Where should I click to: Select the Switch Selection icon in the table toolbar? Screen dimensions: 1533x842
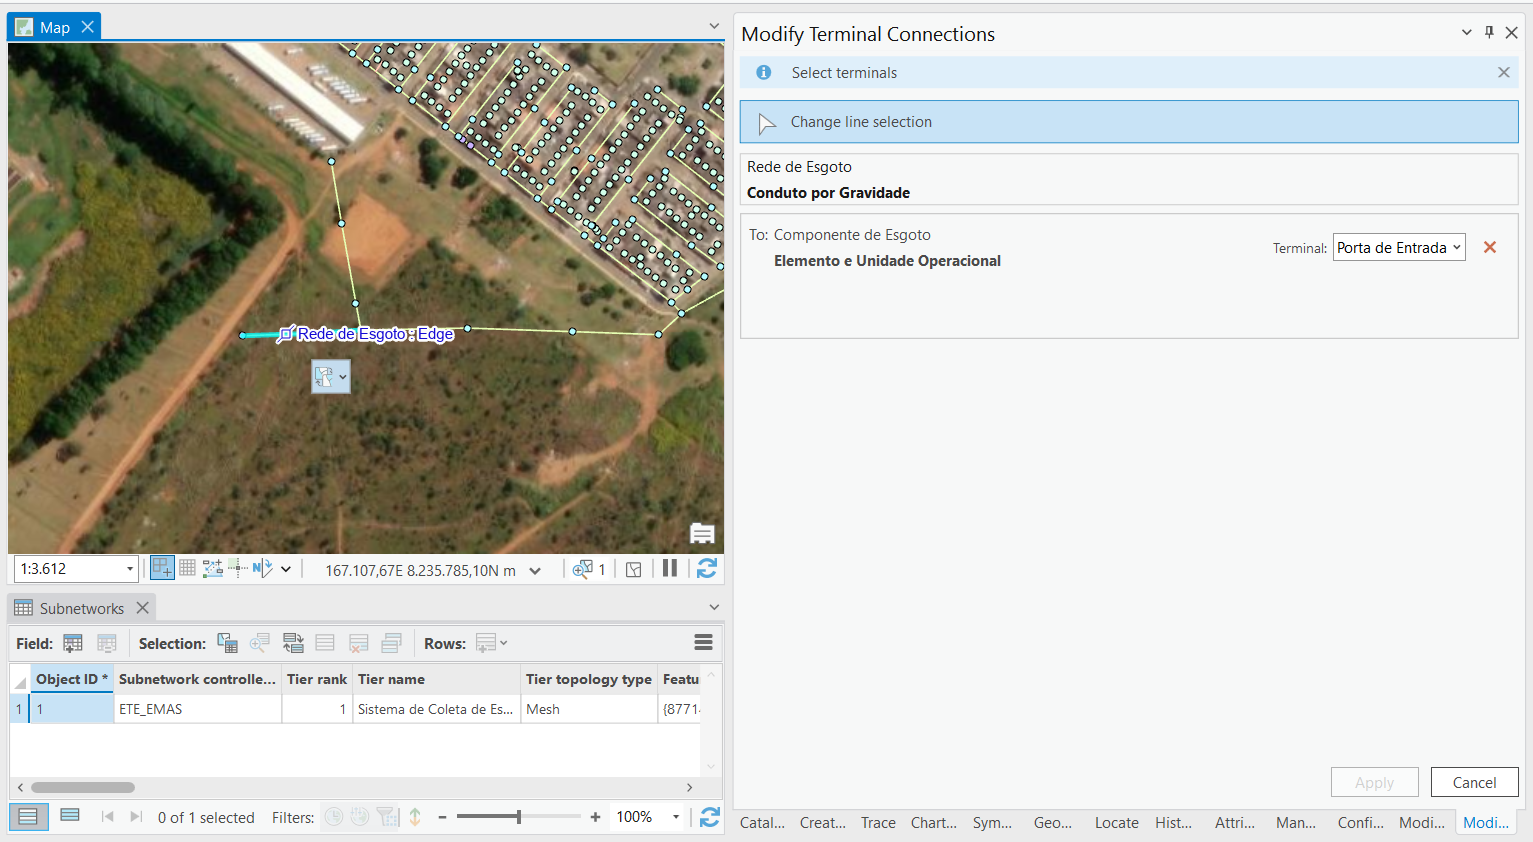[293, 643]
